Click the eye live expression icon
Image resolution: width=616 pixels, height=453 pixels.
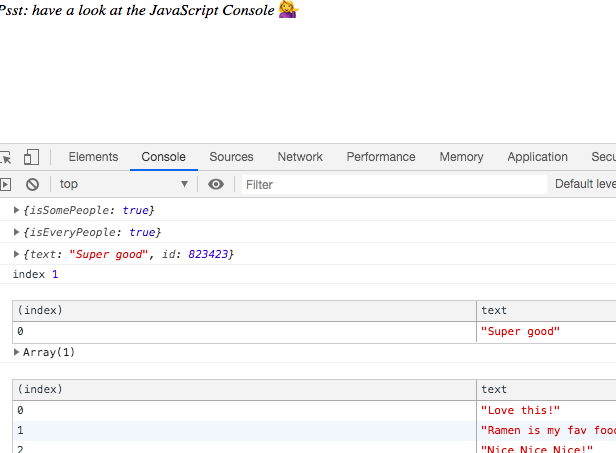pyautogui.click(x=216, y=184)
